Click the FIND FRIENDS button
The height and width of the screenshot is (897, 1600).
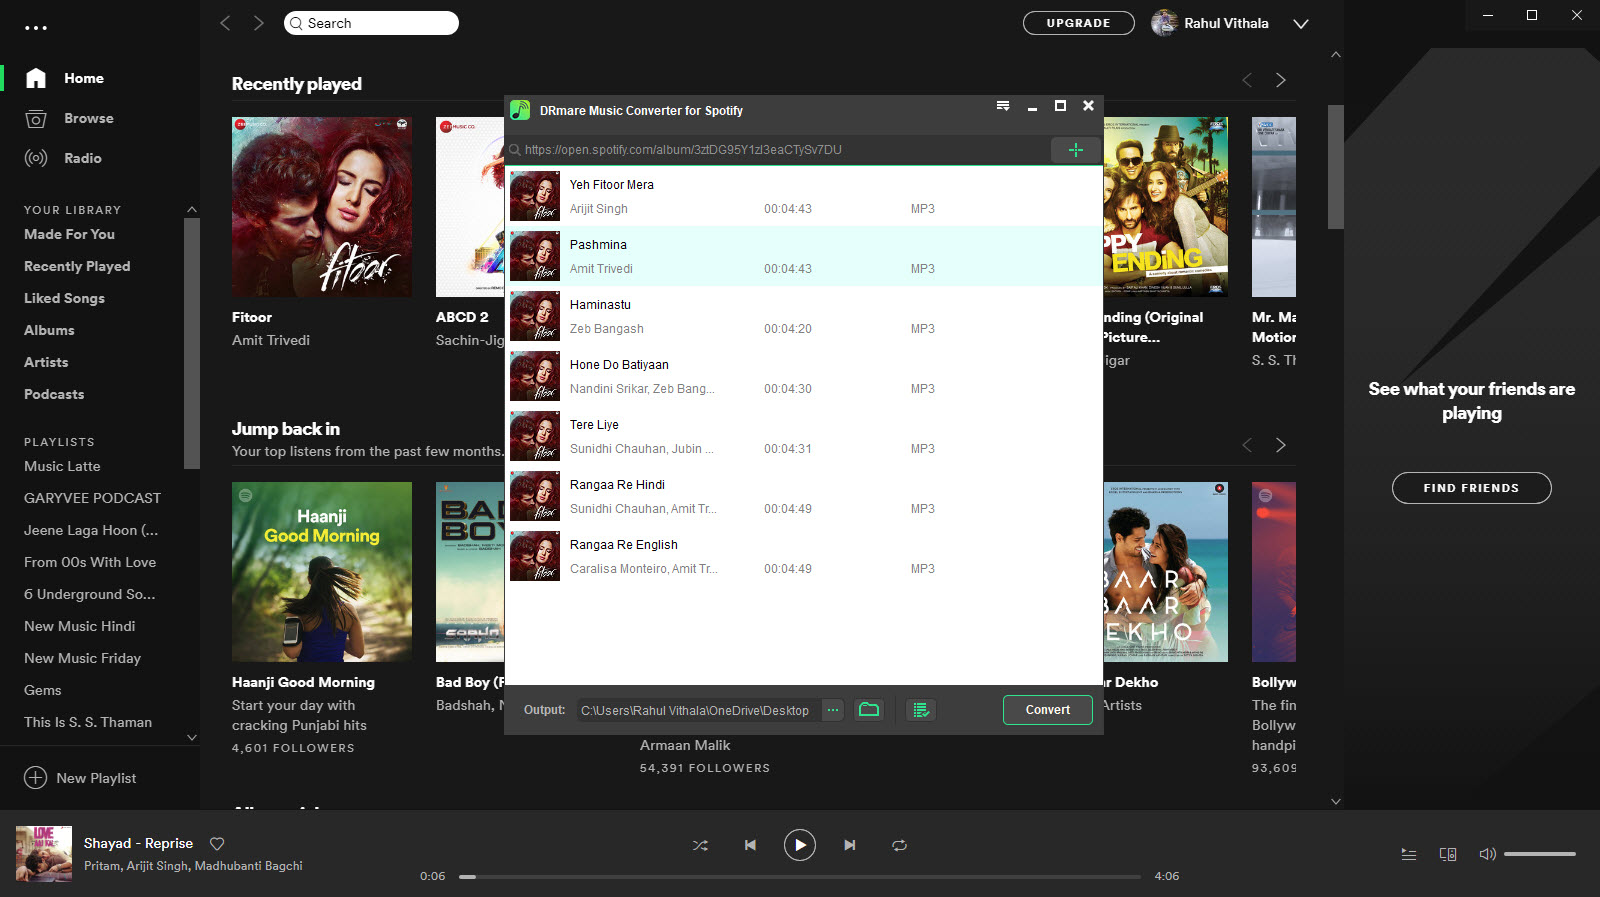pyautogui.click(x=1471, y=488)
